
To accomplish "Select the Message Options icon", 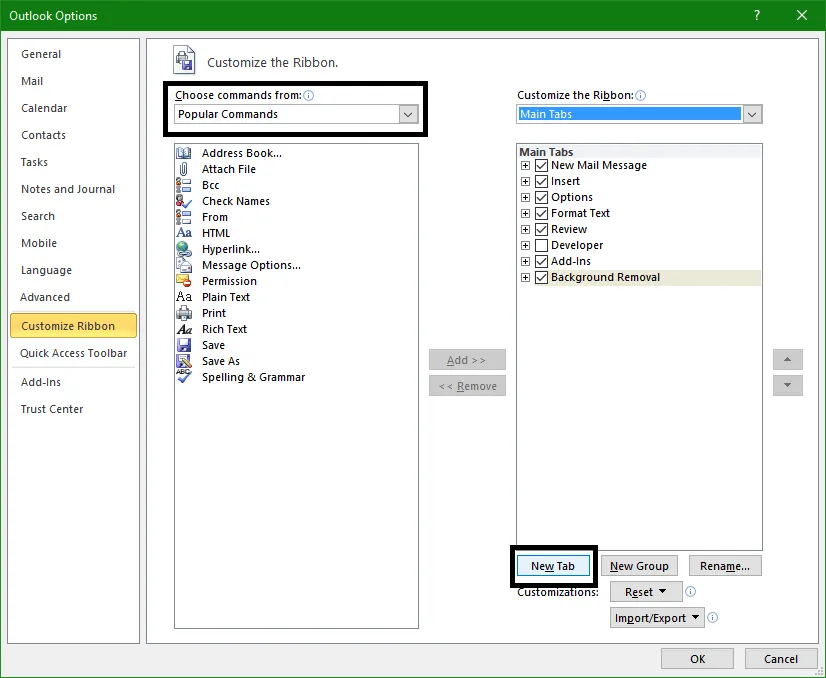I will pyautogui.click(x=183, y=265).
